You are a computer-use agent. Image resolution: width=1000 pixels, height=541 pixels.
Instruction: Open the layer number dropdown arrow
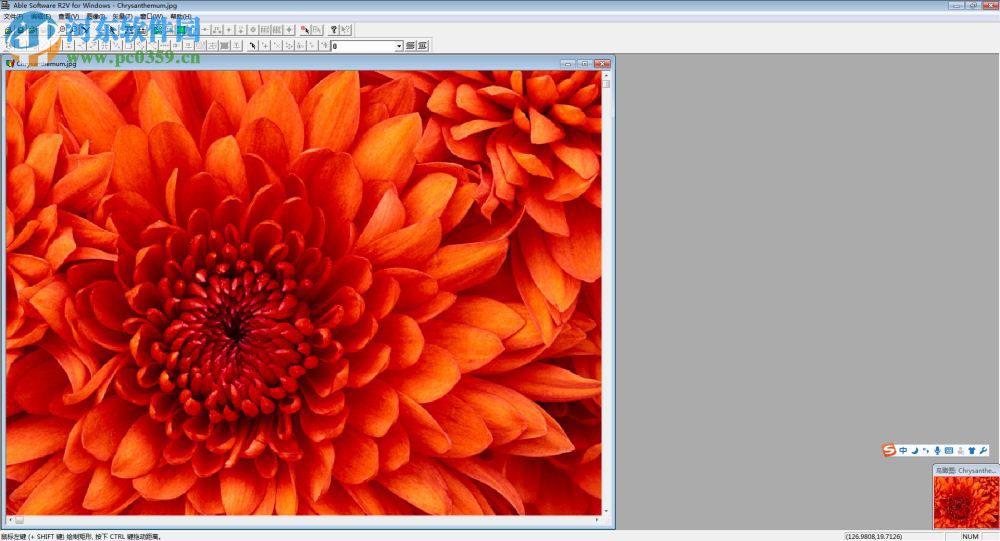399,46
